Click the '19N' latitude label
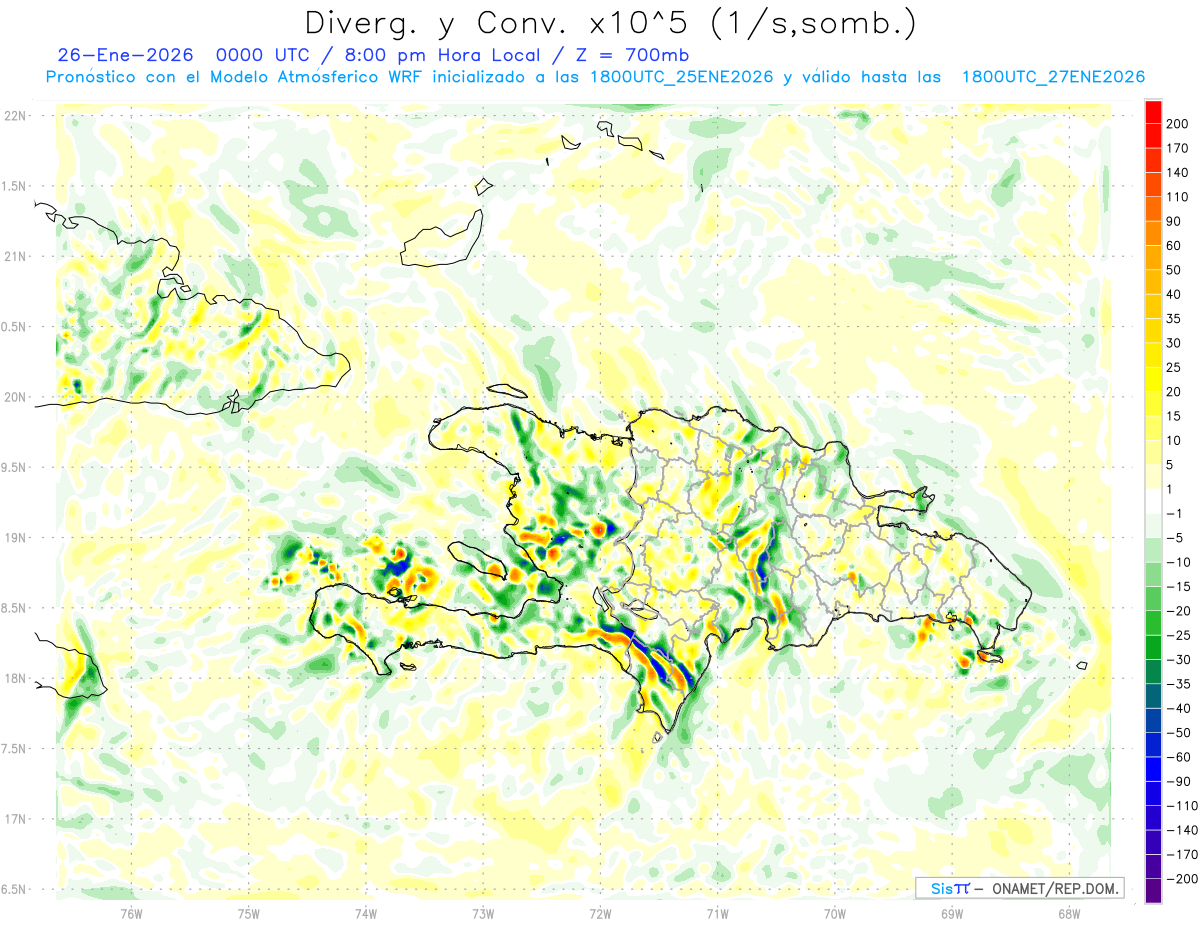Image resolution: width=1200 pixels, height=927 pixels. click(15, 537)
